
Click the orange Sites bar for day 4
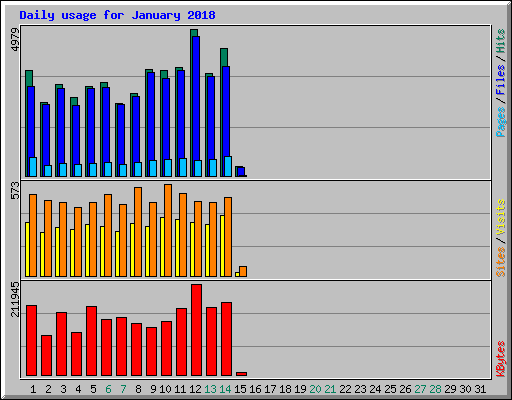click(x=78, y=242)
